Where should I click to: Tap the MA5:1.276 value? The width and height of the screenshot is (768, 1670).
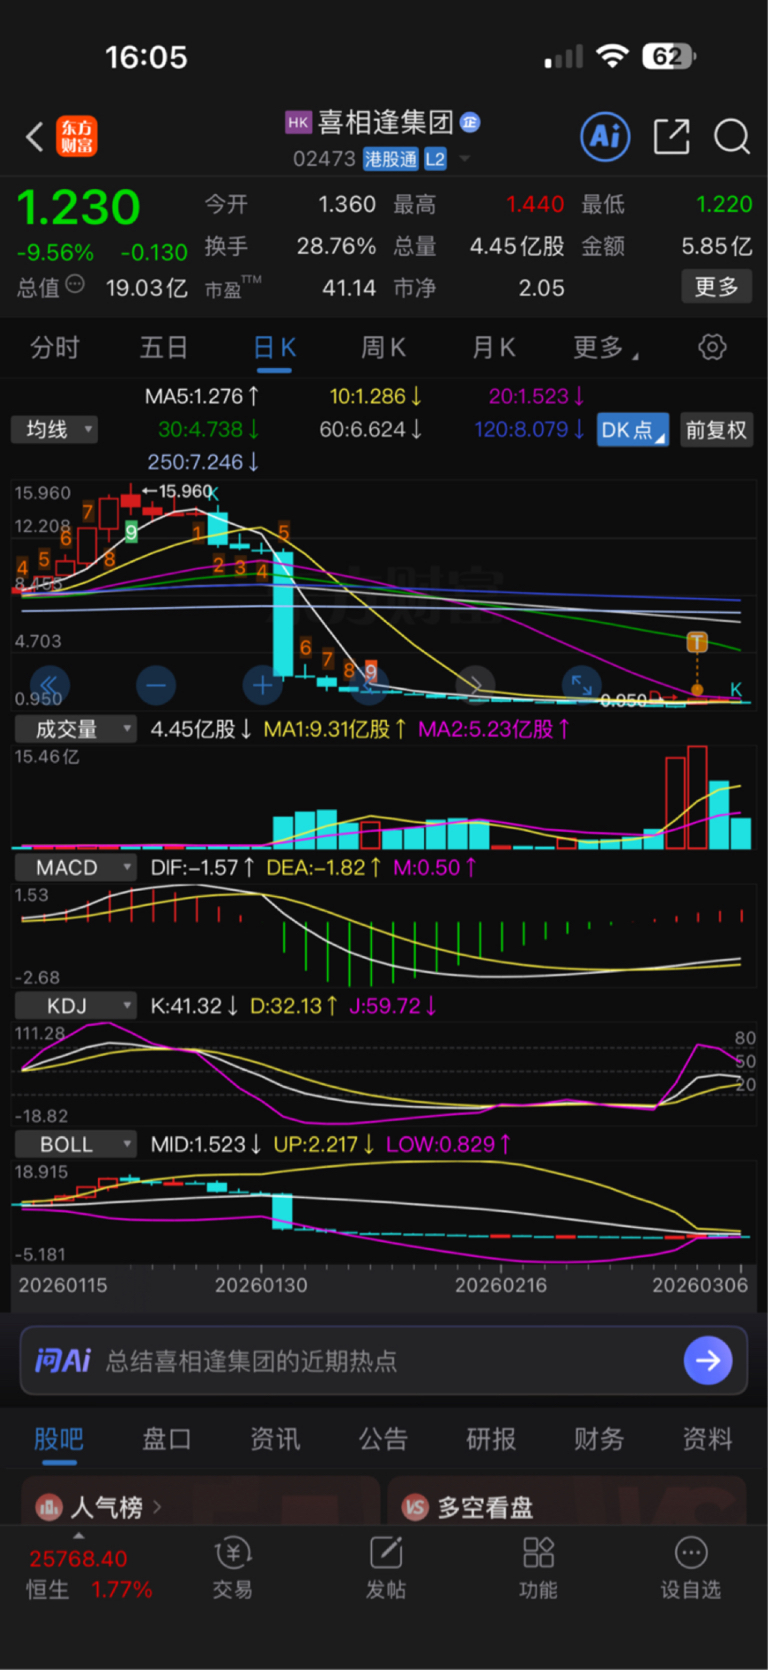[202, 396]
